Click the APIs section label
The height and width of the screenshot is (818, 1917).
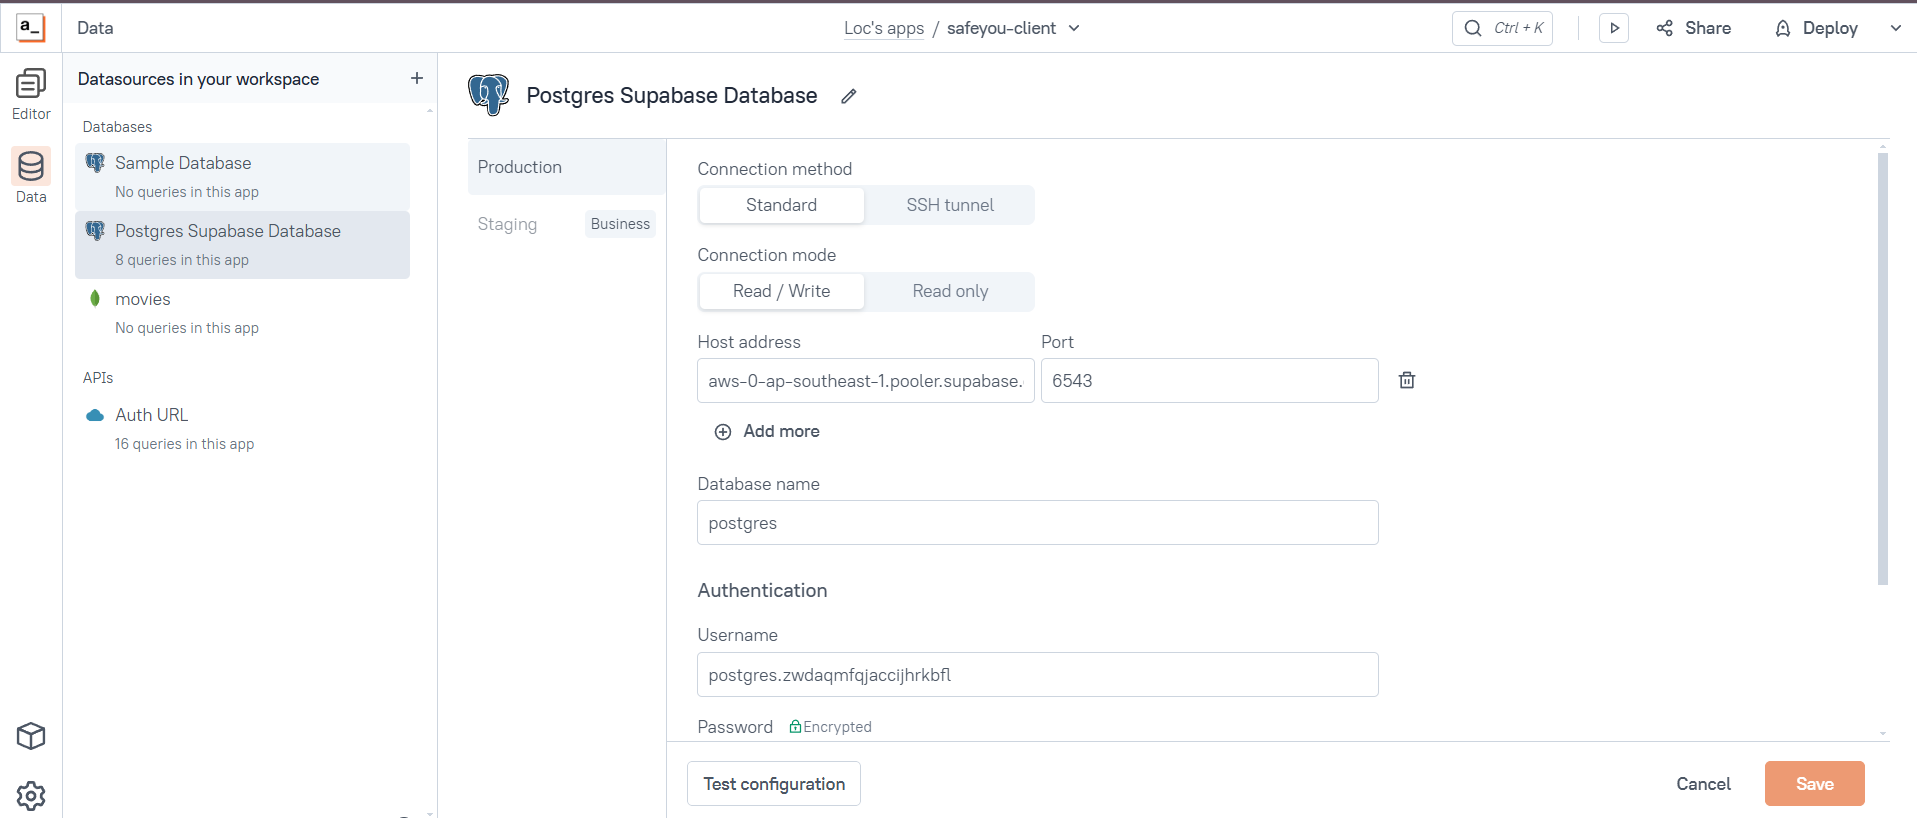coord(98,378)
